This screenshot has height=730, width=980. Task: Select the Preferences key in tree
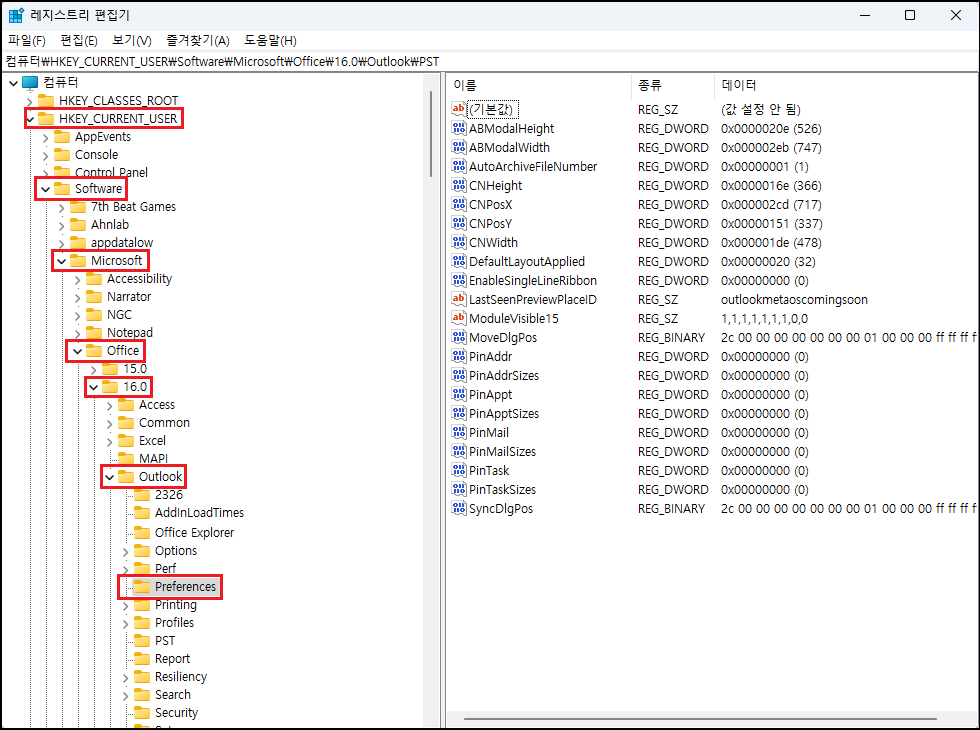pos(185,586)
